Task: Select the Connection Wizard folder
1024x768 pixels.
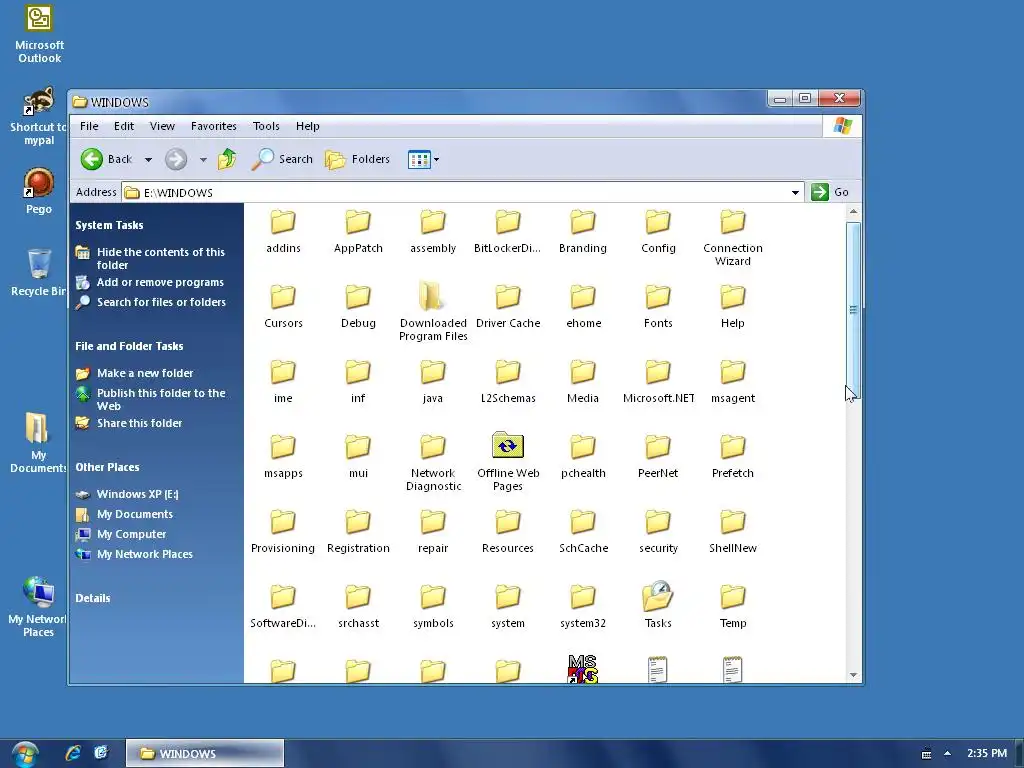Action: (x=733, y=238)
